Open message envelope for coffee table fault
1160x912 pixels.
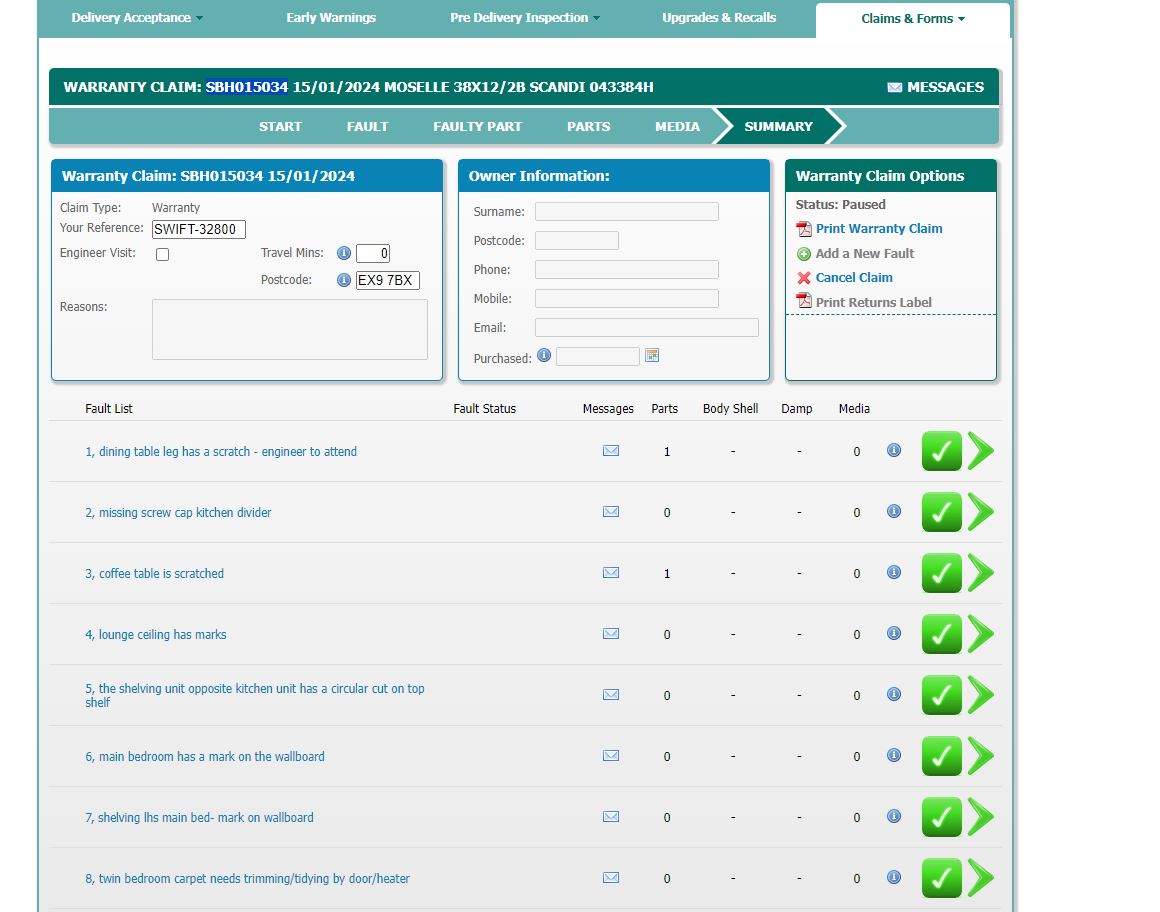click(x=611, y=573)
